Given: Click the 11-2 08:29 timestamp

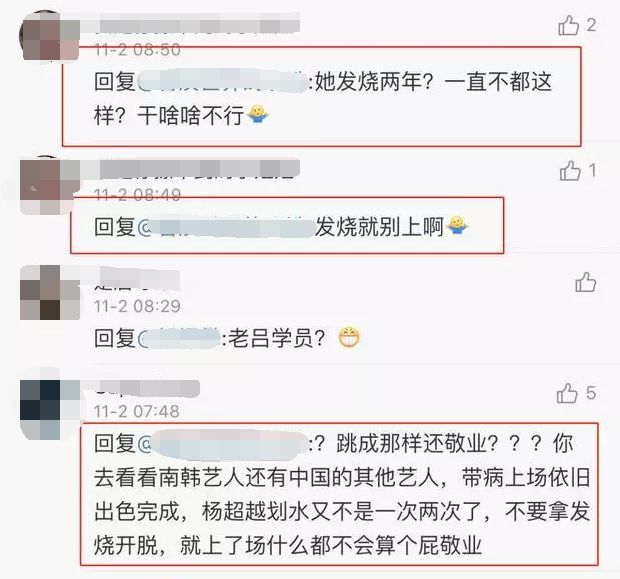Looking at the screenshot, I should 137,306.
